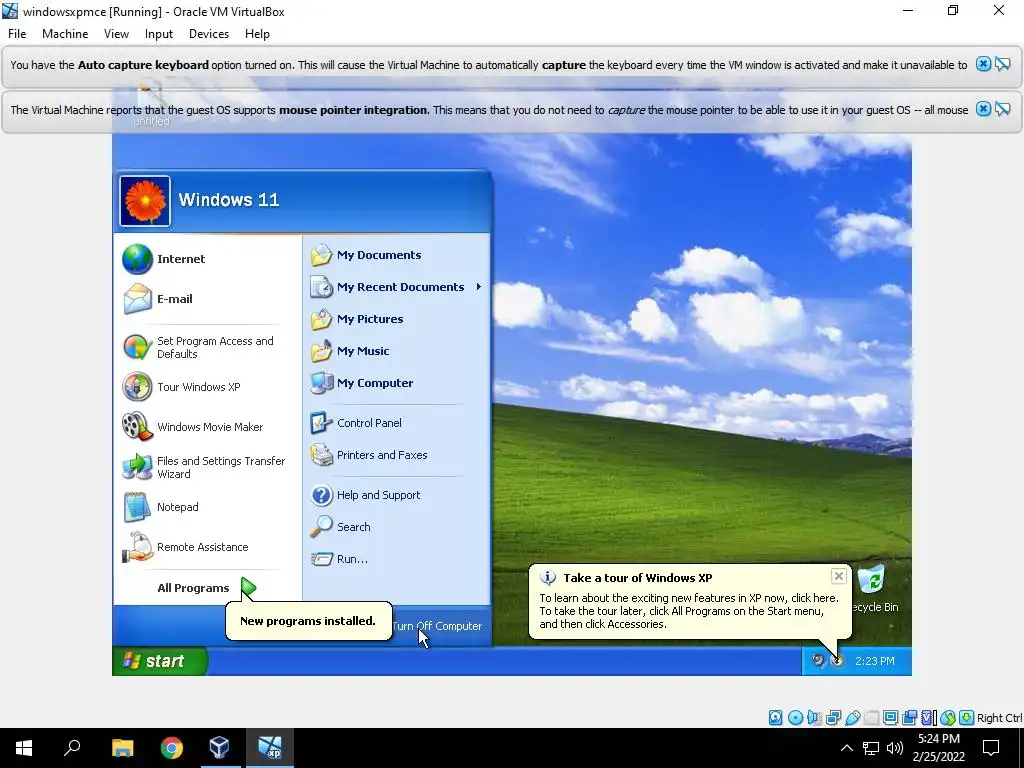Click the XP tray clock showing 2:23 PM
The image size is (1024, 768).
[874, 661]
